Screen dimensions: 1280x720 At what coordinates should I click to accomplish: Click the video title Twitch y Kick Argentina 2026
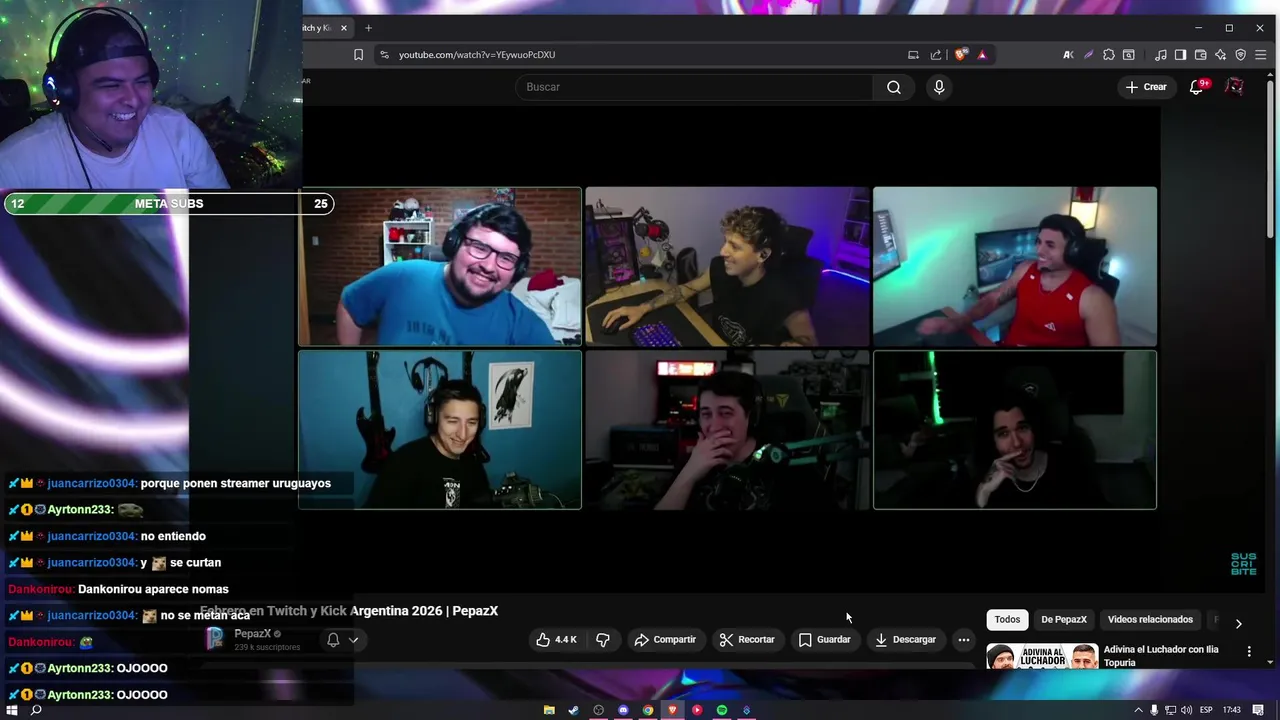point(349,611)
